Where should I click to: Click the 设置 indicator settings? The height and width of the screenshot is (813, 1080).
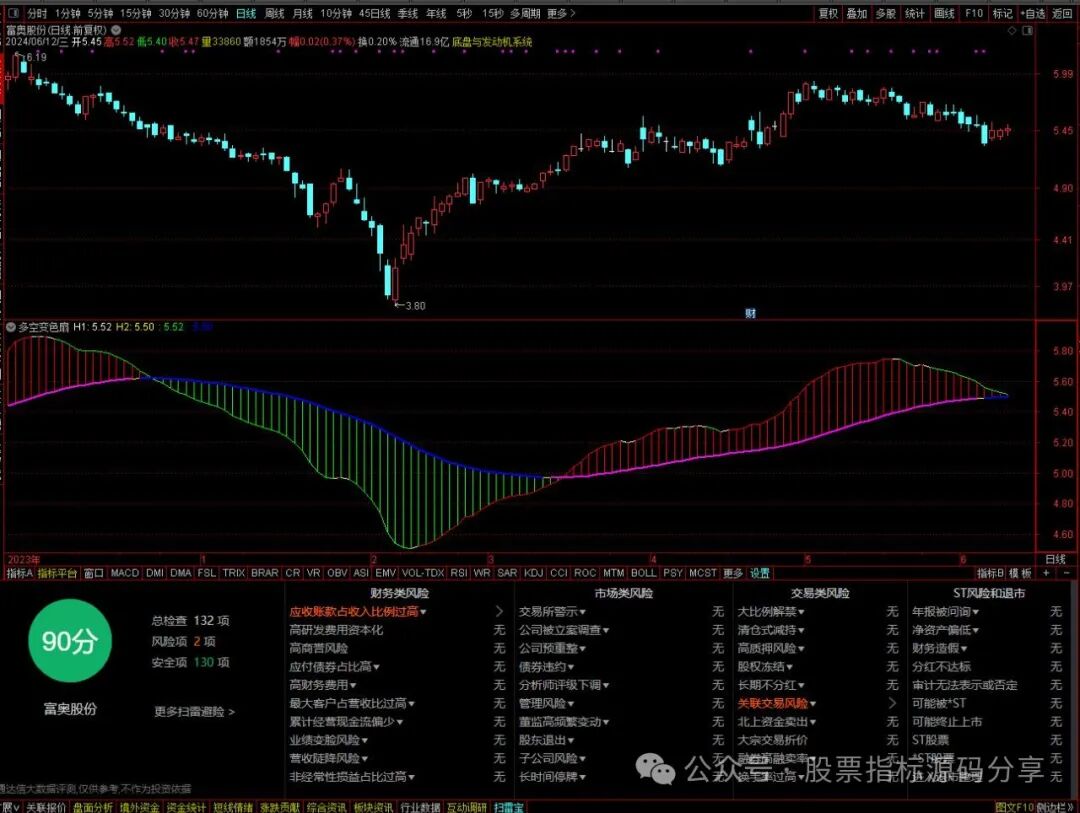760,573
